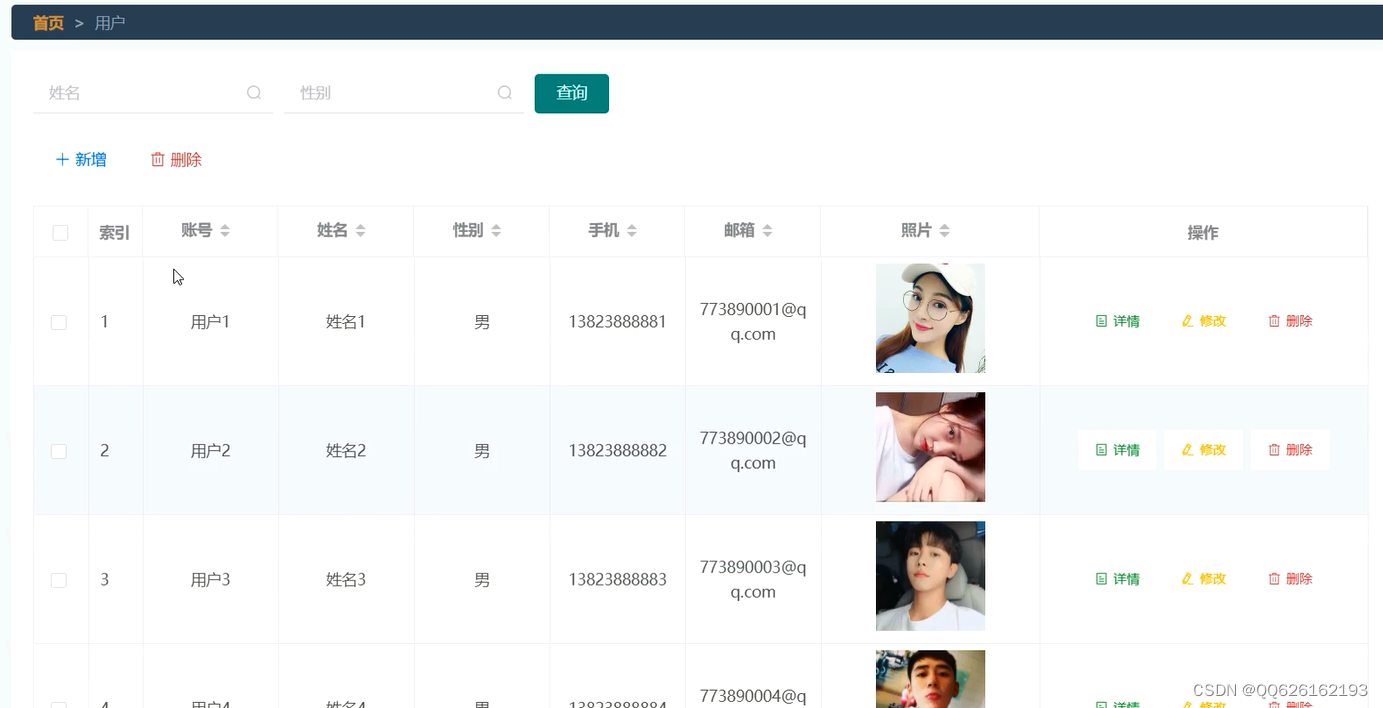Image resolution: width=1383 pixels, height=708 pixels.
Task: Click the cell 用户2
Action: pos(211,451)
